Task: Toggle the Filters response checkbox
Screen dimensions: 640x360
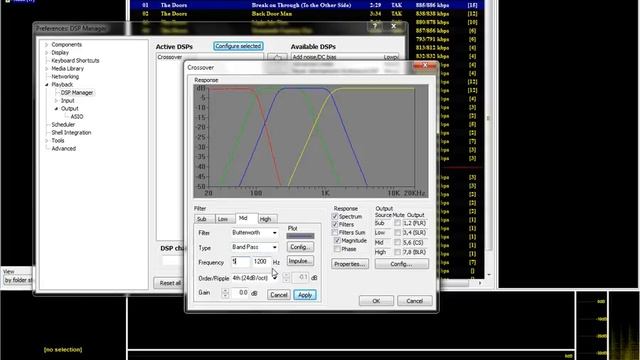Action: pyautogui.click(x=335, y=224)
